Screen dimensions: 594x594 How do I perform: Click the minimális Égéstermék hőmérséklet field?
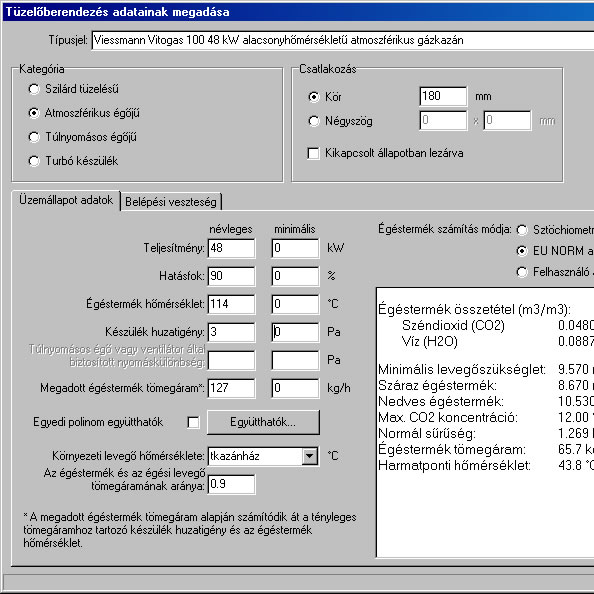pos(295,304)
